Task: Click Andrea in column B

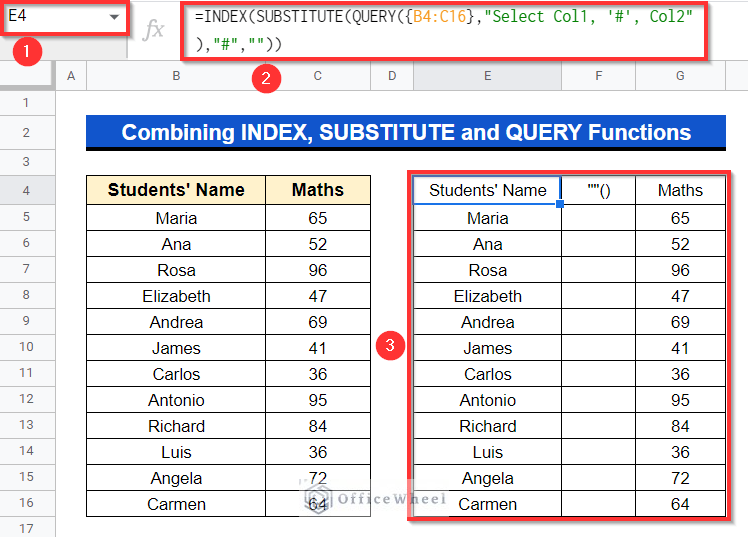Action: 176,322
